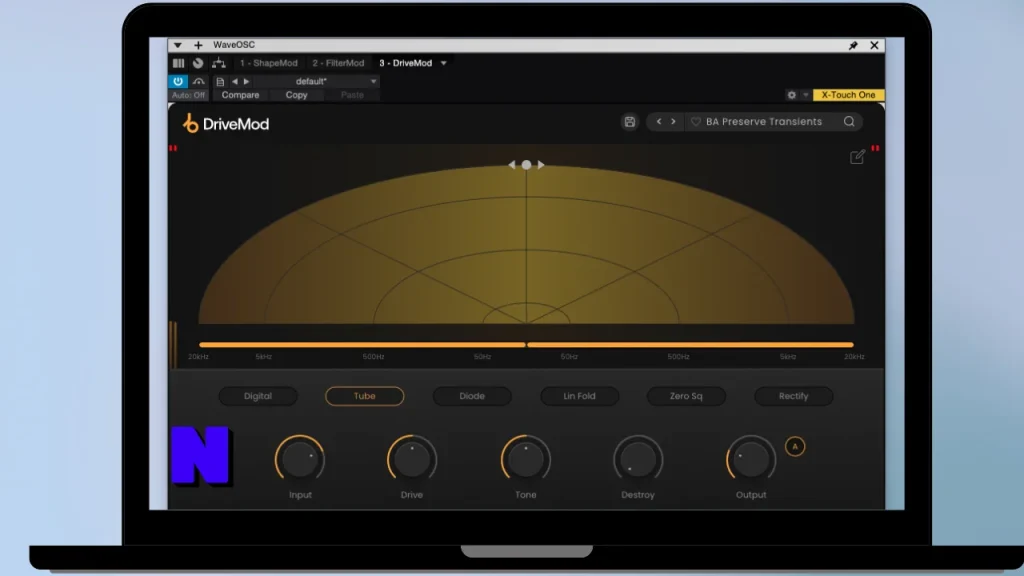Go to previous host preset arrow

tap(234, 82)
